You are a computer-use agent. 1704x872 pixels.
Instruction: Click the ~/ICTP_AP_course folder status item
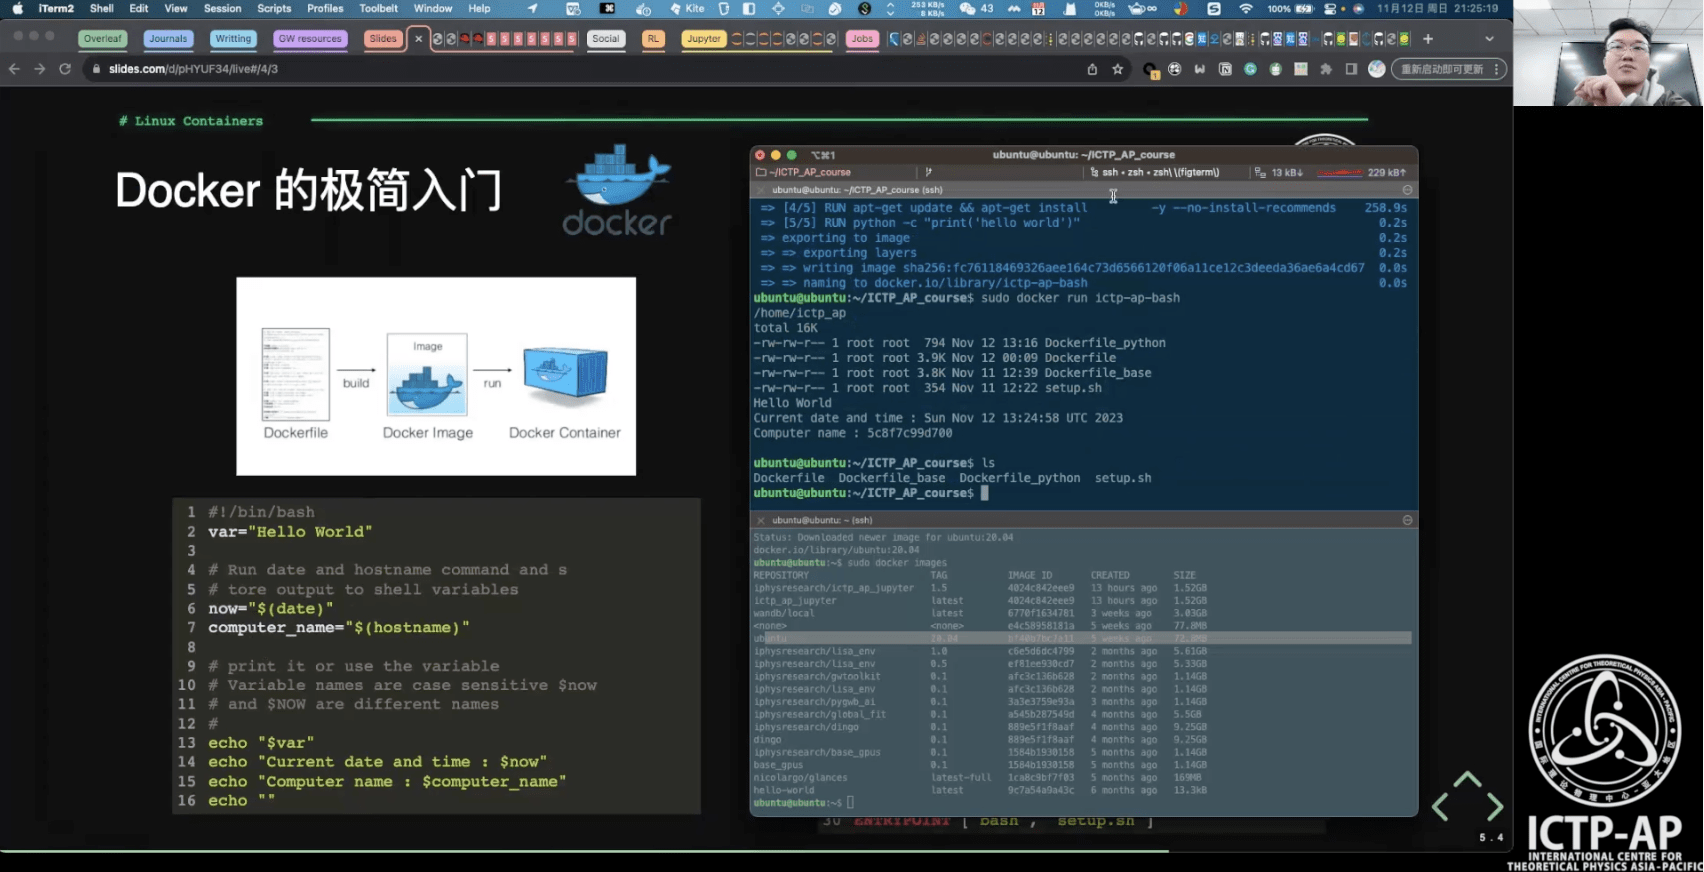point(803,172)
